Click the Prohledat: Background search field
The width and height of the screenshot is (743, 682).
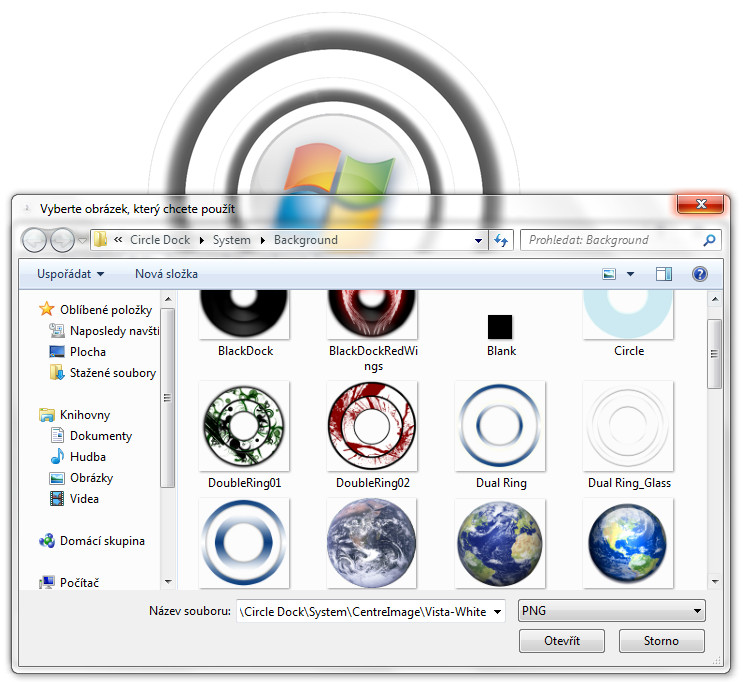621,240
